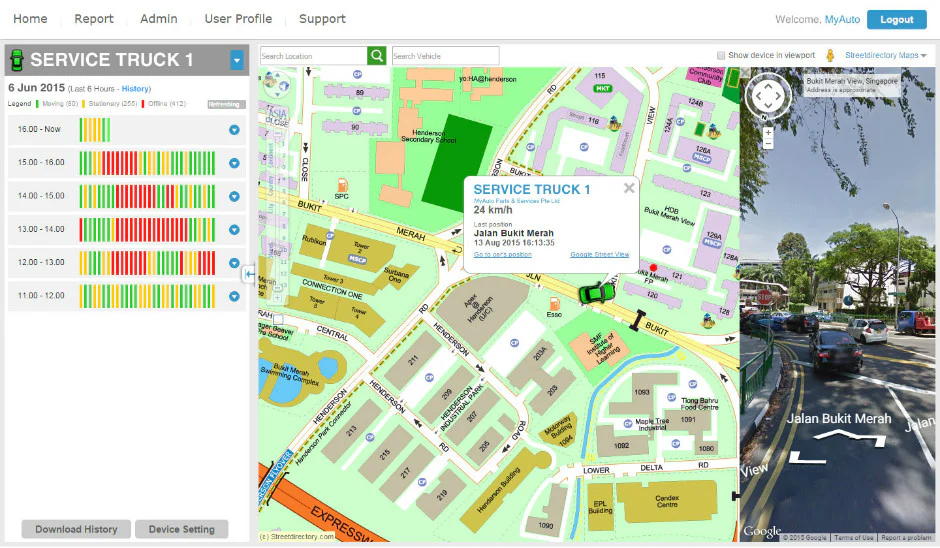Zoom in the street view panel
Image resolution: width=940 pixels, height=548 pixels.
(768, 133)
